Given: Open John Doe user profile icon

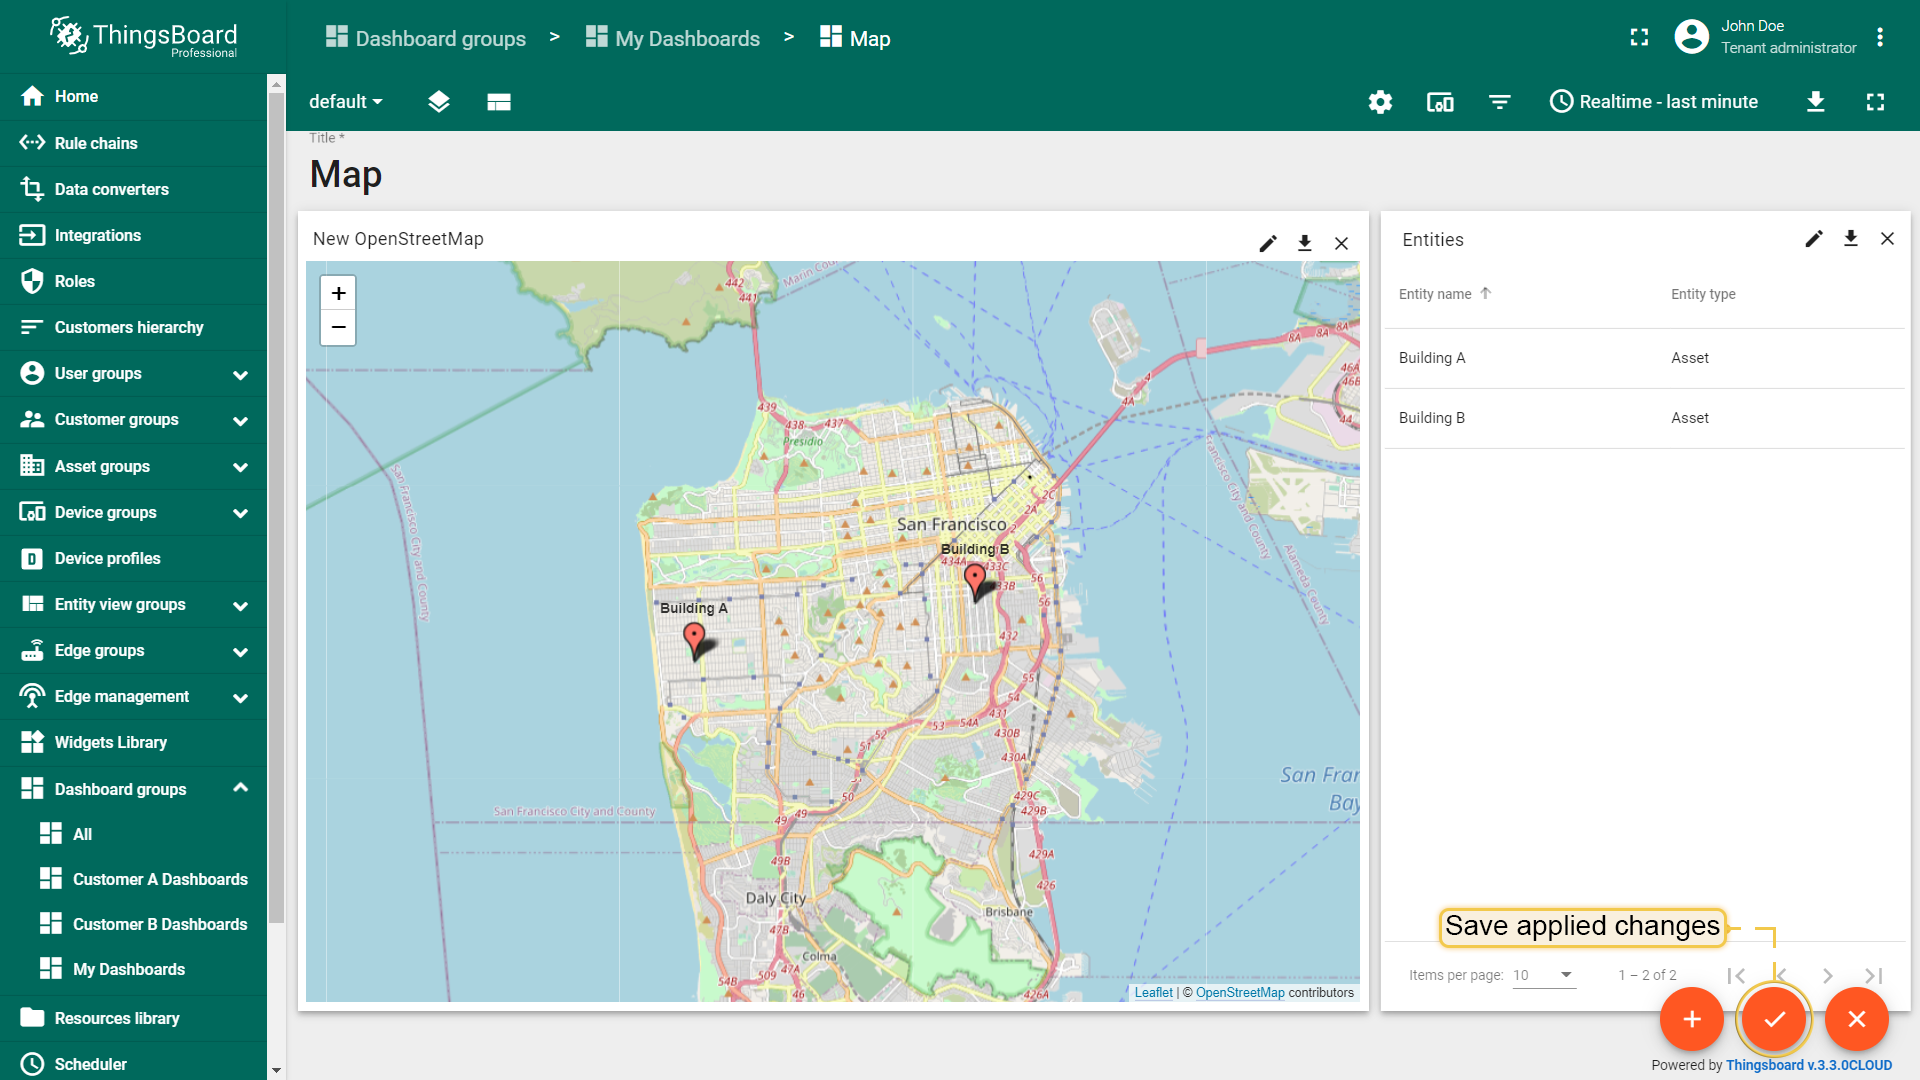Looking at the screenshot, I should click(x=1691, y=37).
